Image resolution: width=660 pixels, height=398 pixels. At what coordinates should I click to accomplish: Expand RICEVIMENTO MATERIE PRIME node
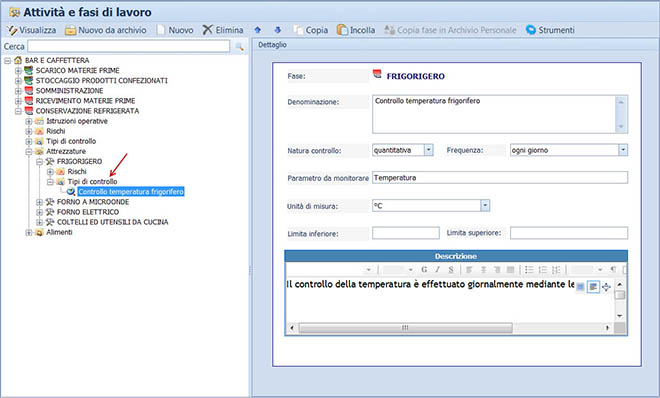[x=18, y=101]
